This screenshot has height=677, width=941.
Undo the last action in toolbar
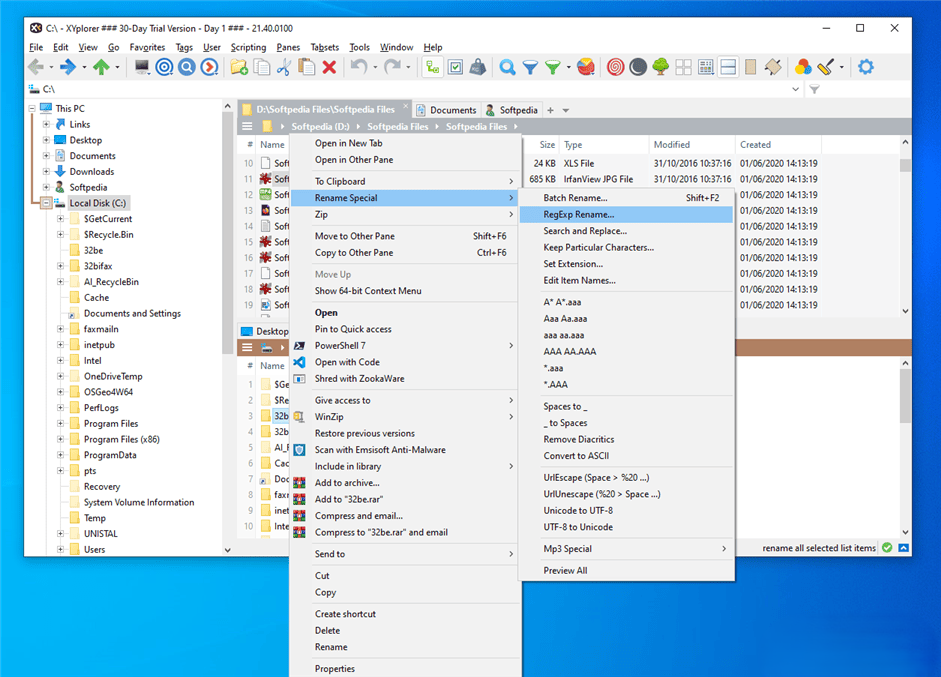[359, 67]
